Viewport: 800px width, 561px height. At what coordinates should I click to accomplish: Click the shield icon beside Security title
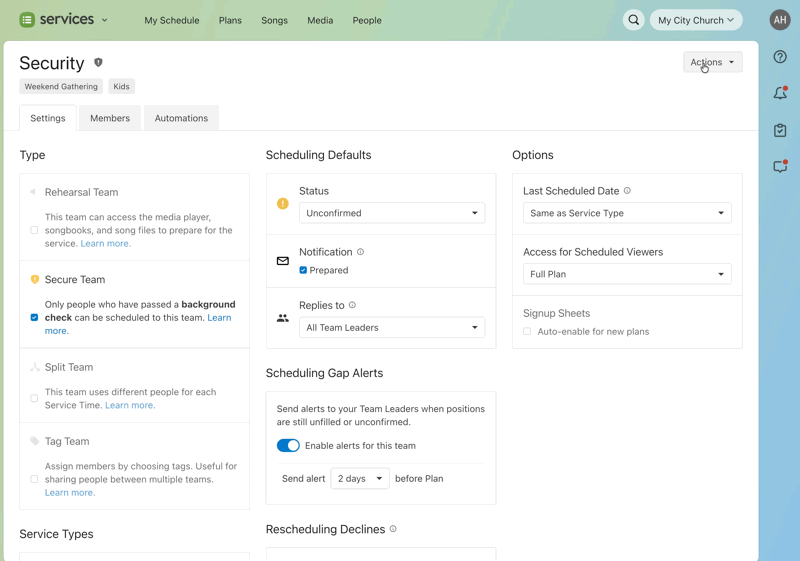coord(98,63)
